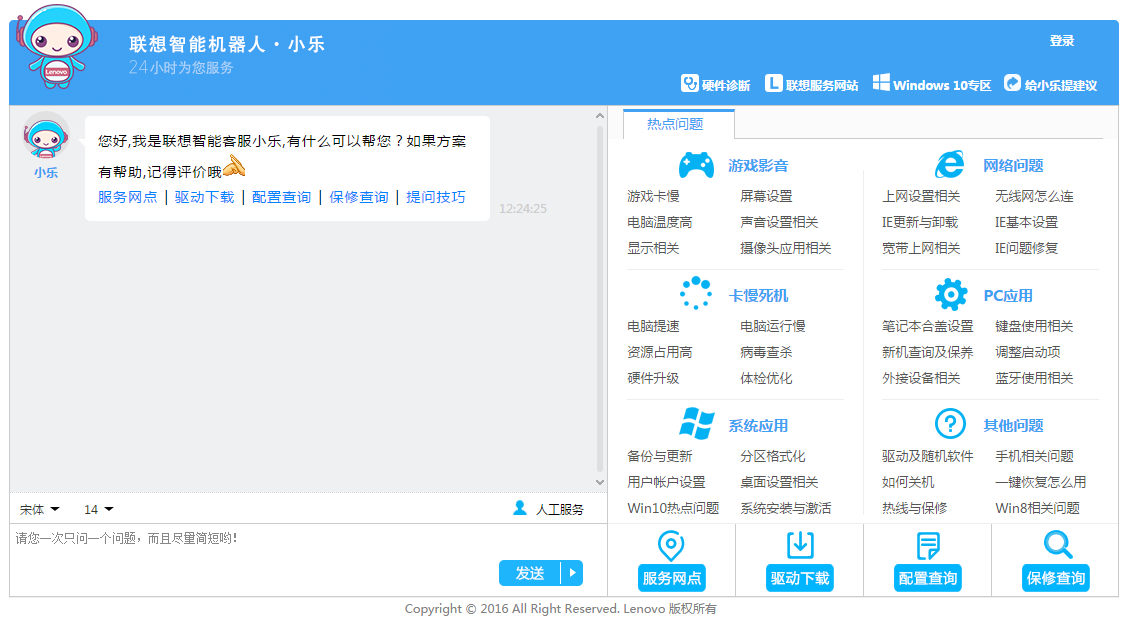Select the 备份与更新 hot question
Screen dimensions: 1121x622
point(660,456)
